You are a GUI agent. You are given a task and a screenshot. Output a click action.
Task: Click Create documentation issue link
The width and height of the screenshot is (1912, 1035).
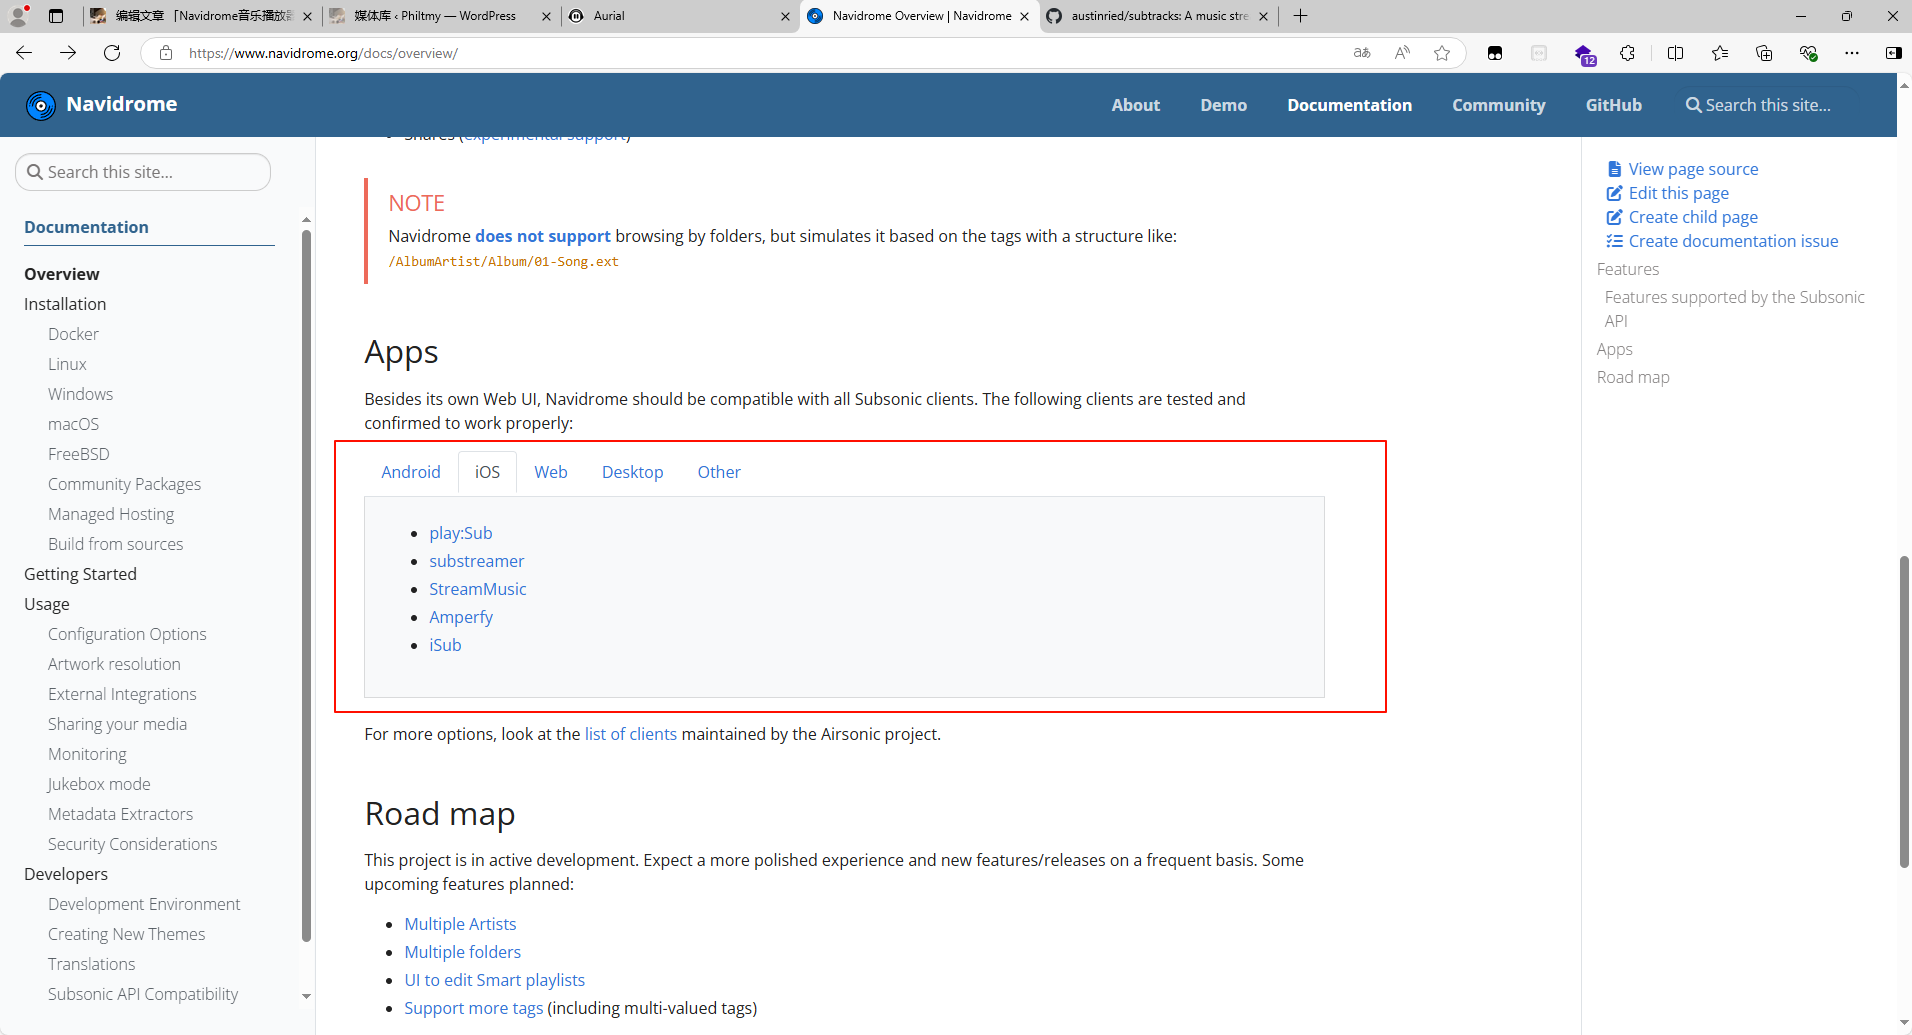(1733, 241)
